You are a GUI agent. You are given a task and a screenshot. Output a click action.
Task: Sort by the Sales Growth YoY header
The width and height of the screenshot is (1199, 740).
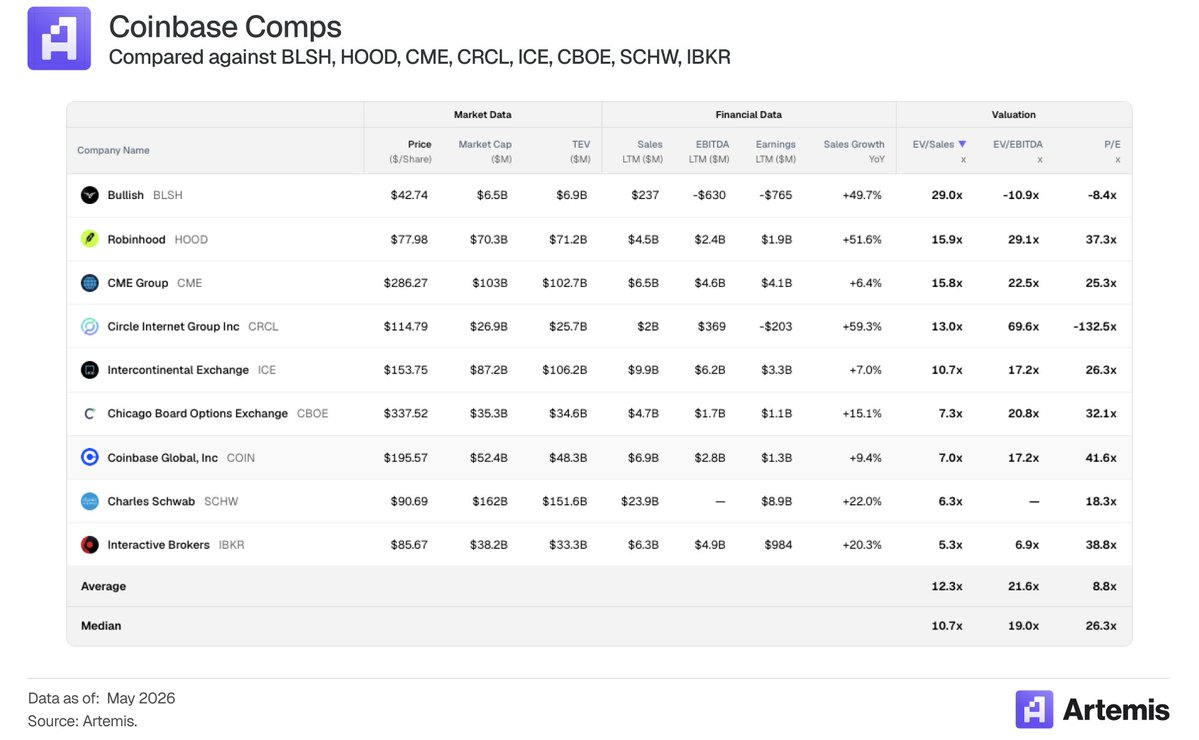(x=853, y=151)
